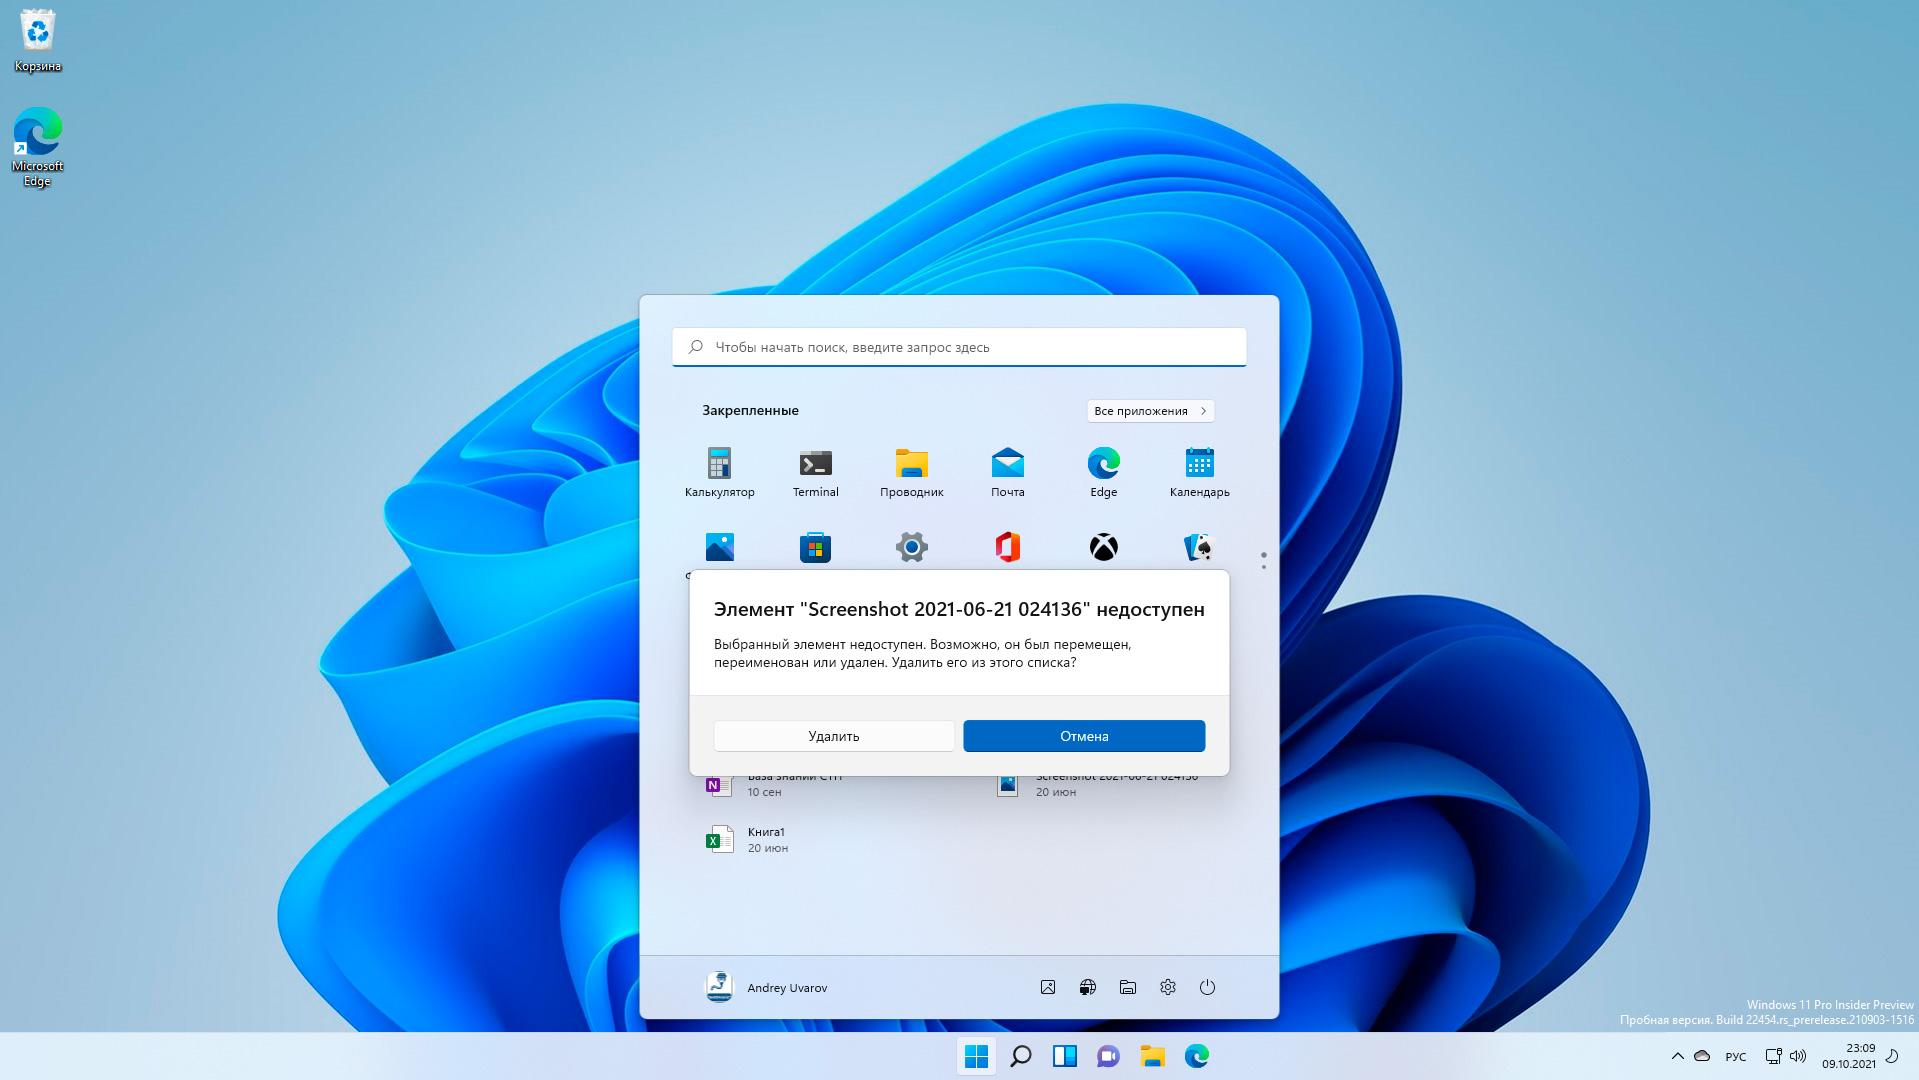Click the Start menu search field
This screenshot has width=1919, height=1080.
(958, 347)
